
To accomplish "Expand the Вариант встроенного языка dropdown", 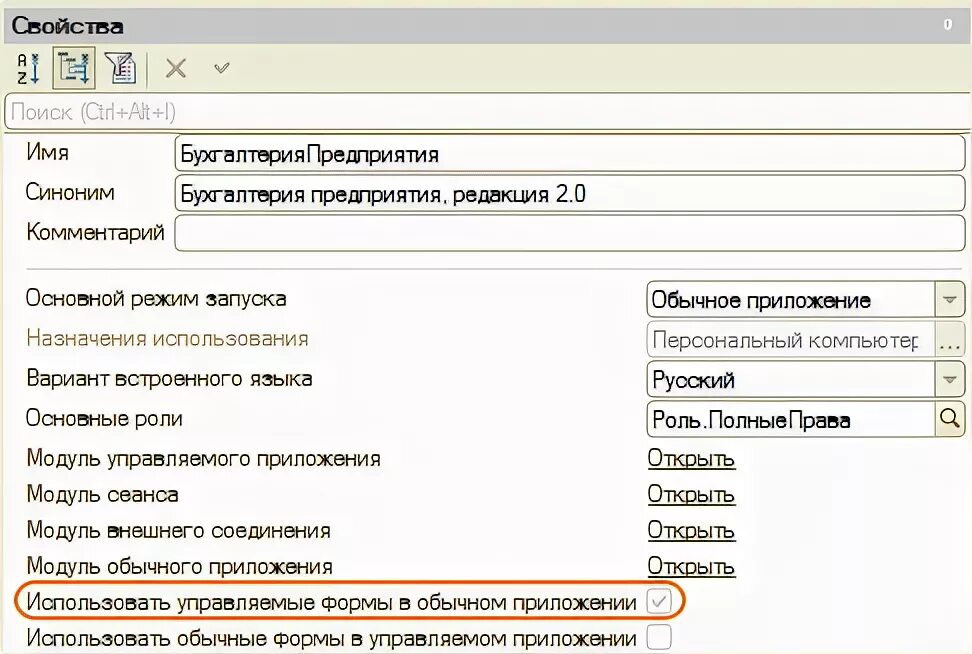I will tap(949, 379).
